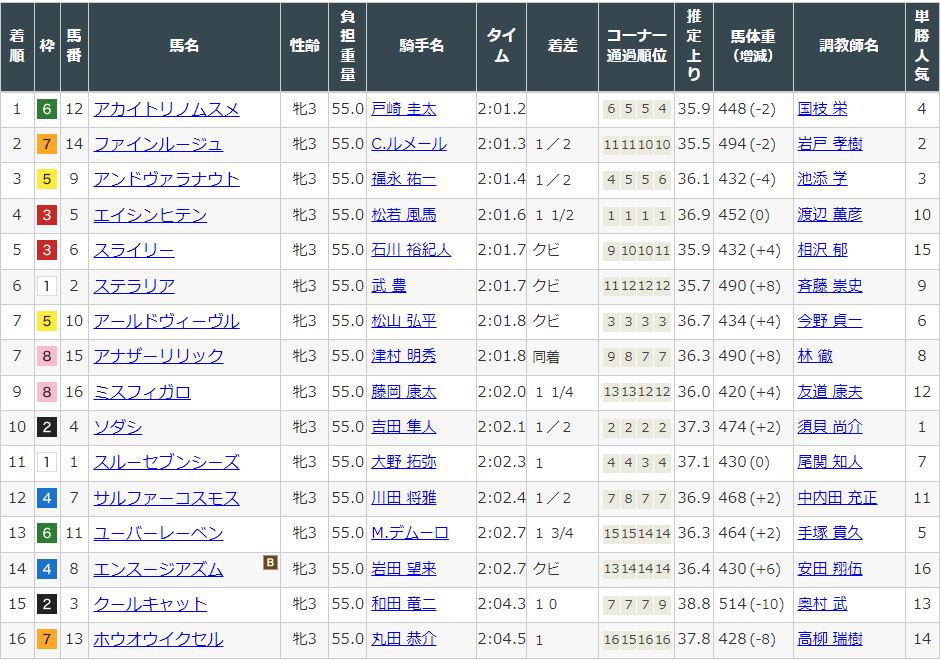The height and width of the screenshot is (661, 940).
Task: Click the 馬名 column header
Action: [x=184, y=46]
